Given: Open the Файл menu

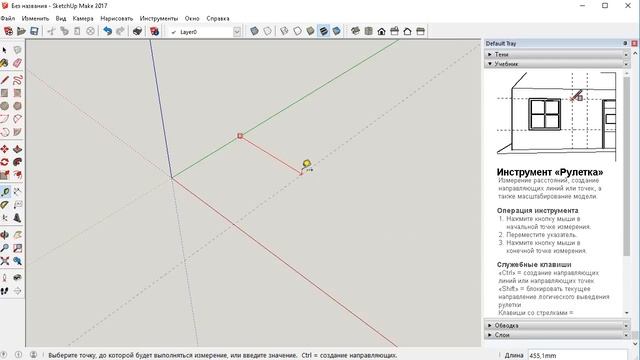Looking at the screenshot, I should [x=8, y=18].
